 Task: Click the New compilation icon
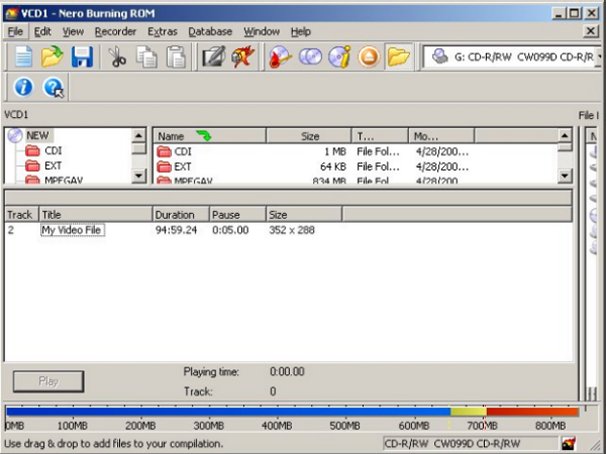coord(23,57)
